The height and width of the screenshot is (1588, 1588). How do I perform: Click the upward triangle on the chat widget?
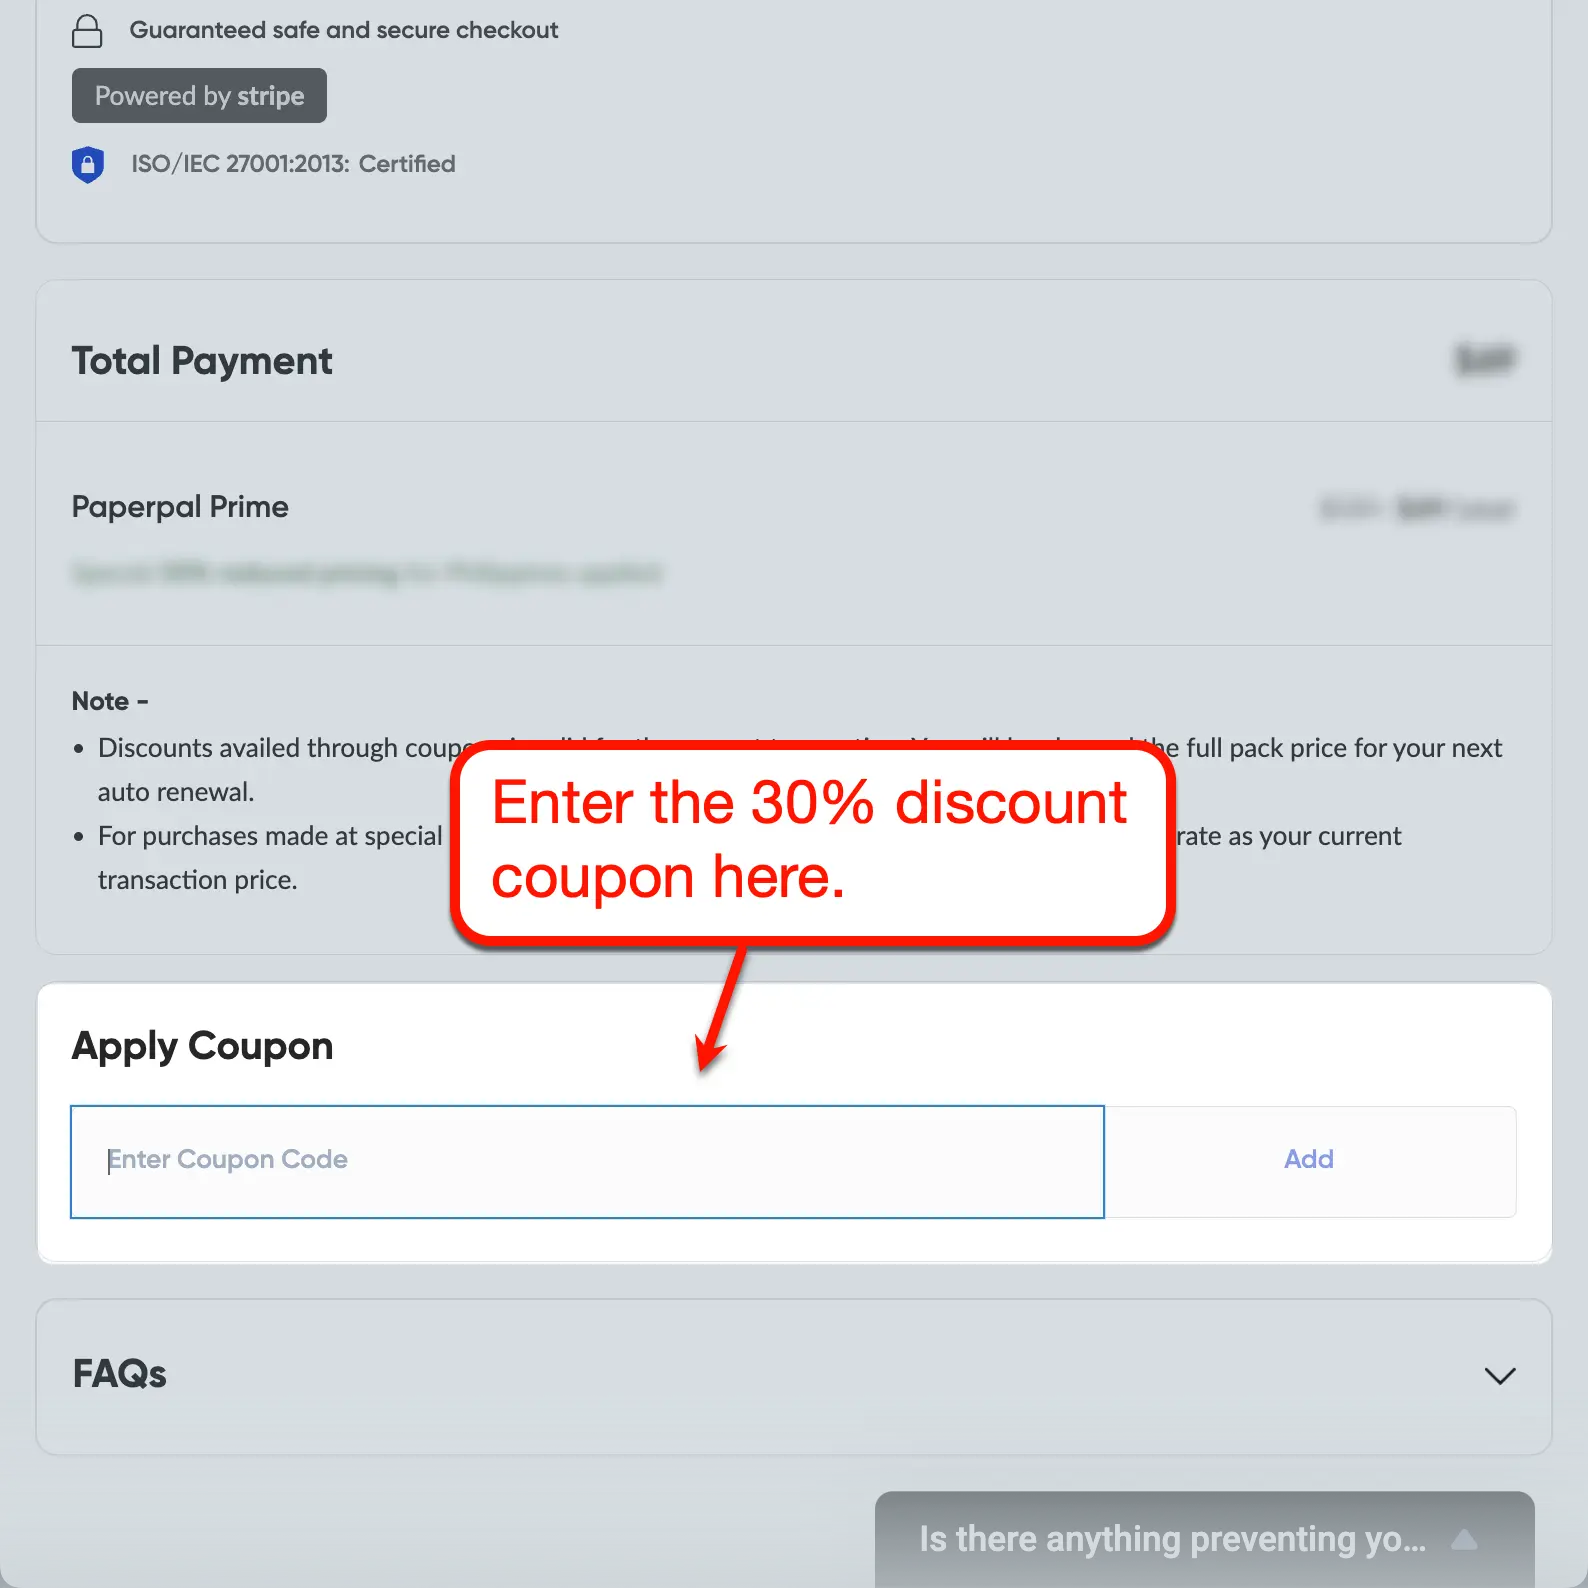click(x=1465, y=1539)
